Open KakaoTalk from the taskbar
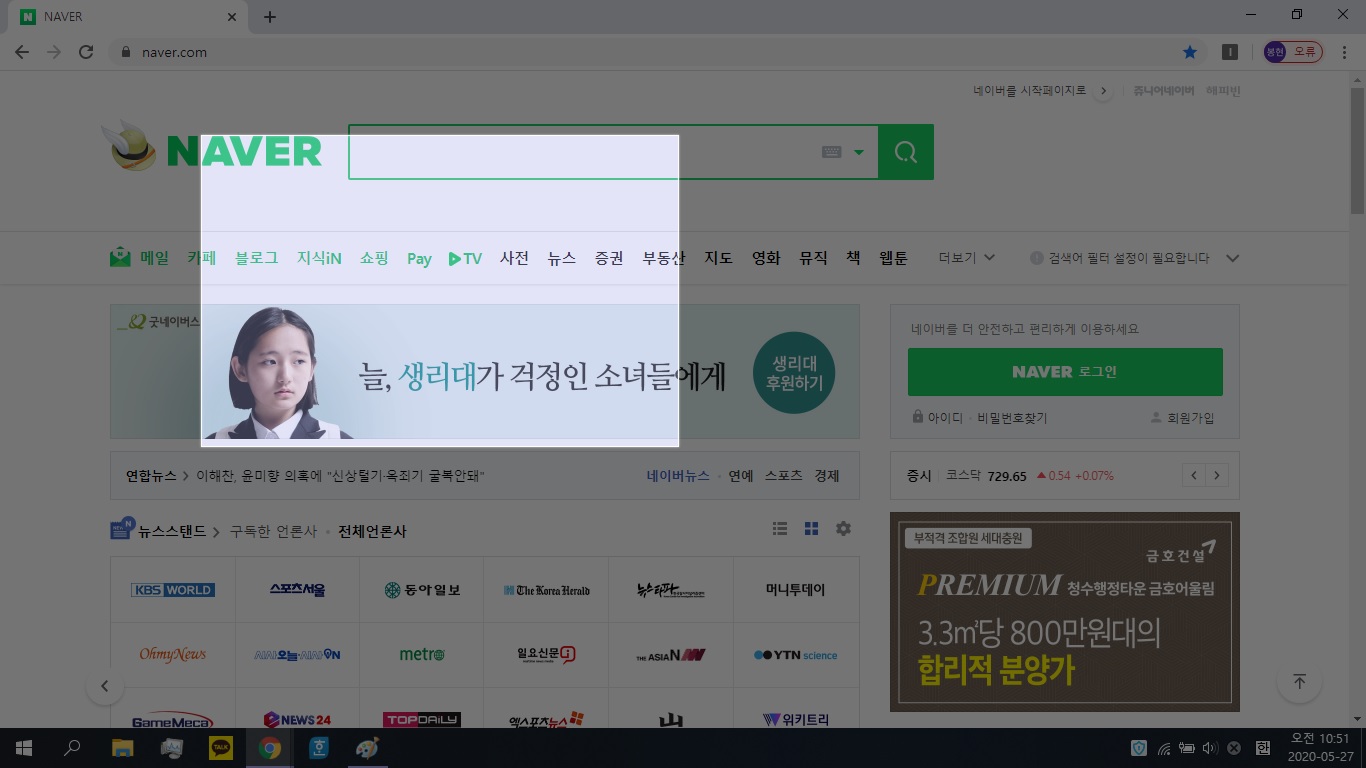 click(220, 748)
